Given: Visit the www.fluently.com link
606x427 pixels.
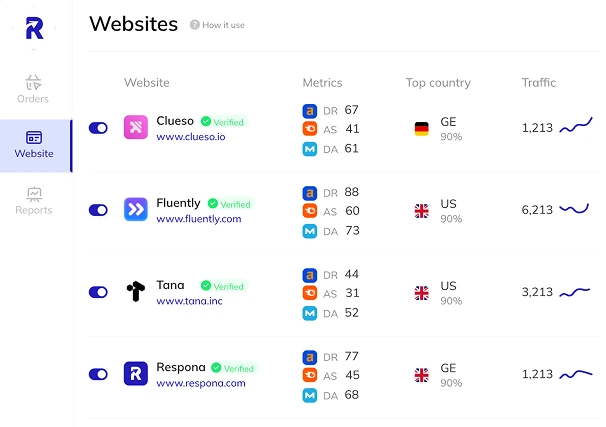Looking at the screenshot, I should [x=199, y=219].
